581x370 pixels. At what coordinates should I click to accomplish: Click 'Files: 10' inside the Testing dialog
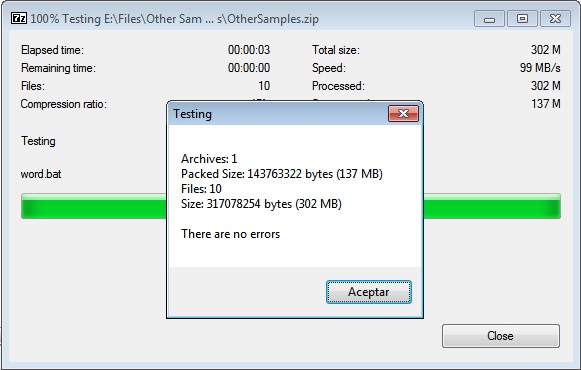201,189
